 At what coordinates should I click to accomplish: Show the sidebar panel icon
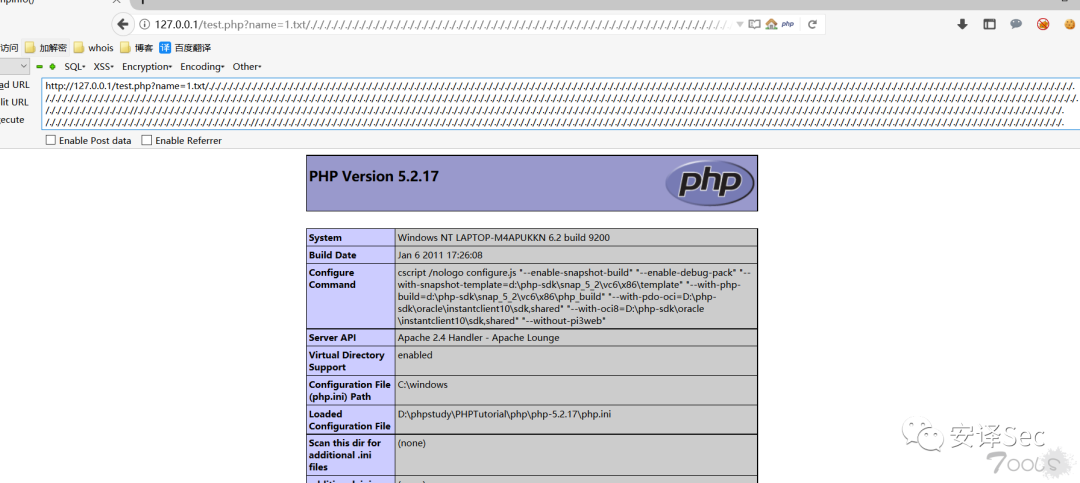(989, 24)
